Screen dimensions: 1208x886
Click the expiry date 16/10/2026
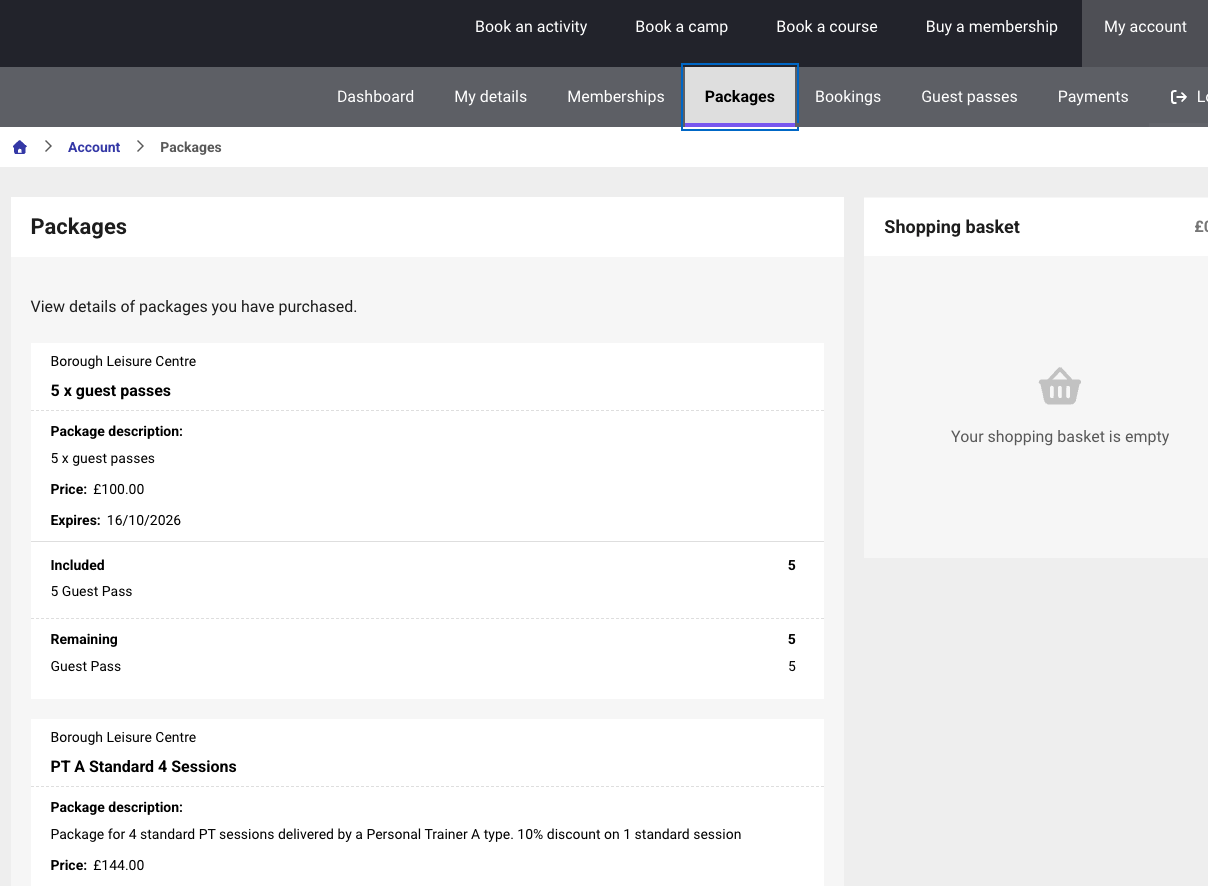(x=144, y=521)
